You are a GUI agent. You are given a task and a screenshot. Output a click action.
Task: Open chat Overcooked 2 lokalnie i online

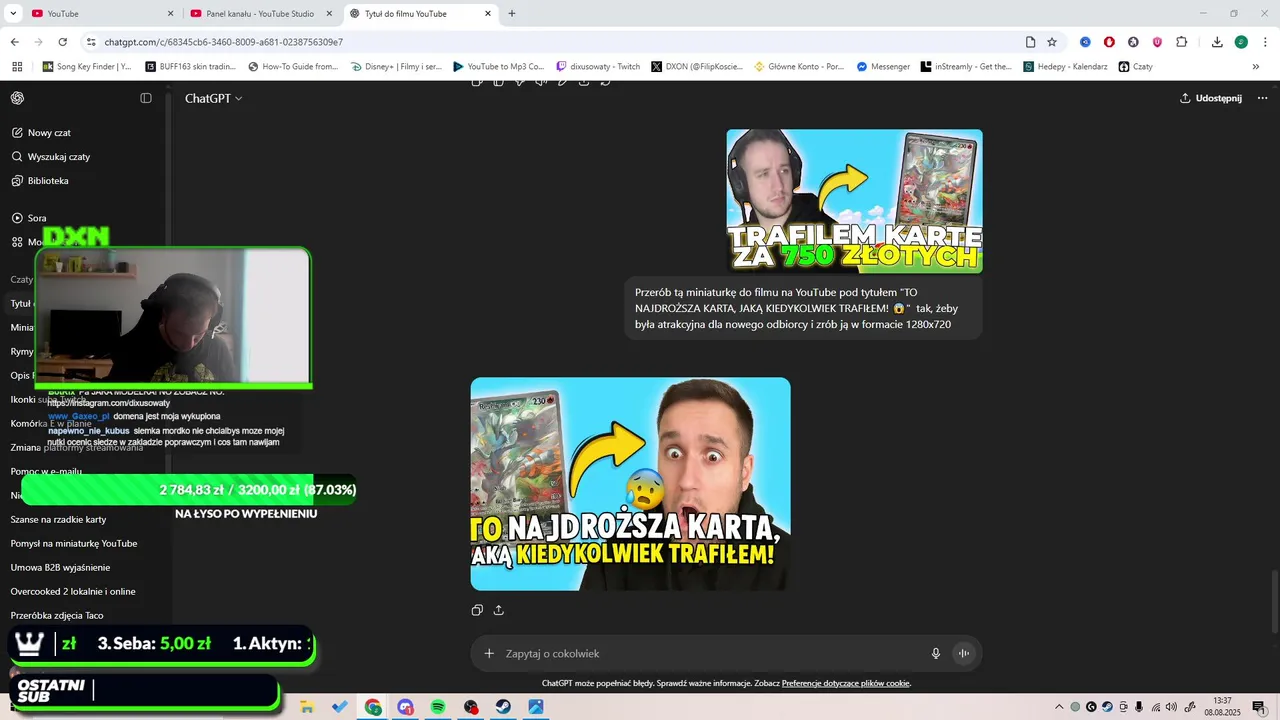pyautogui.click(x=73, y=592)
